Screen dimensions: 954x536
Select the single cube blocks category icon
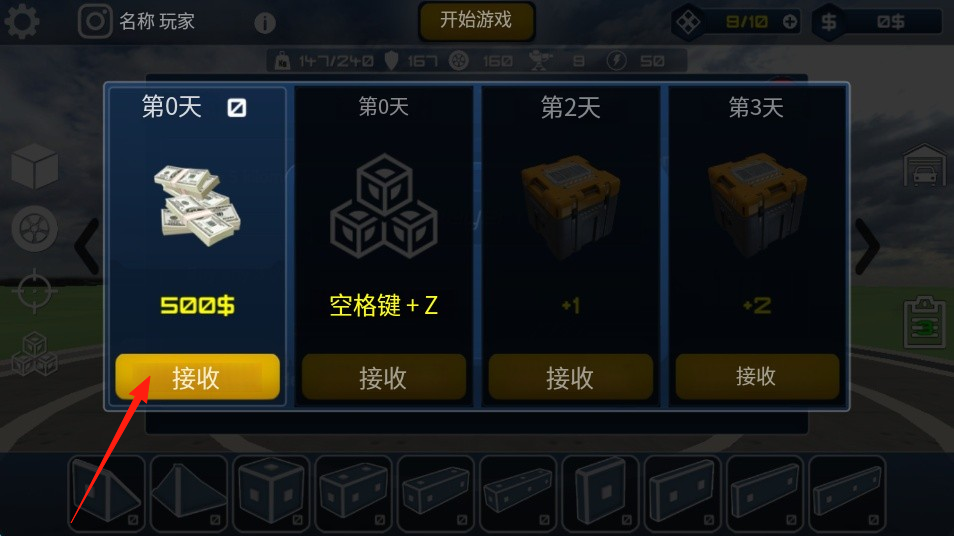coord(35,166)
